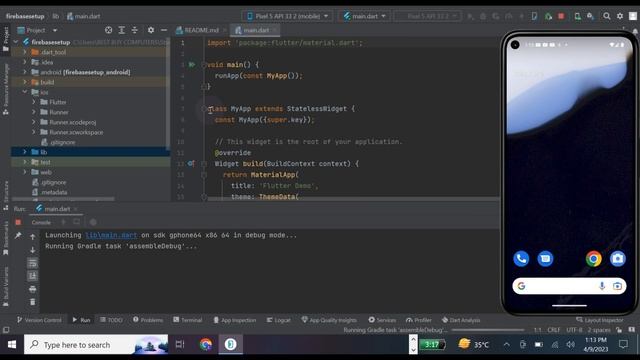Open Search Everywhere magnifier icon
Screen dimensions: 640x360
pos(607,16)
